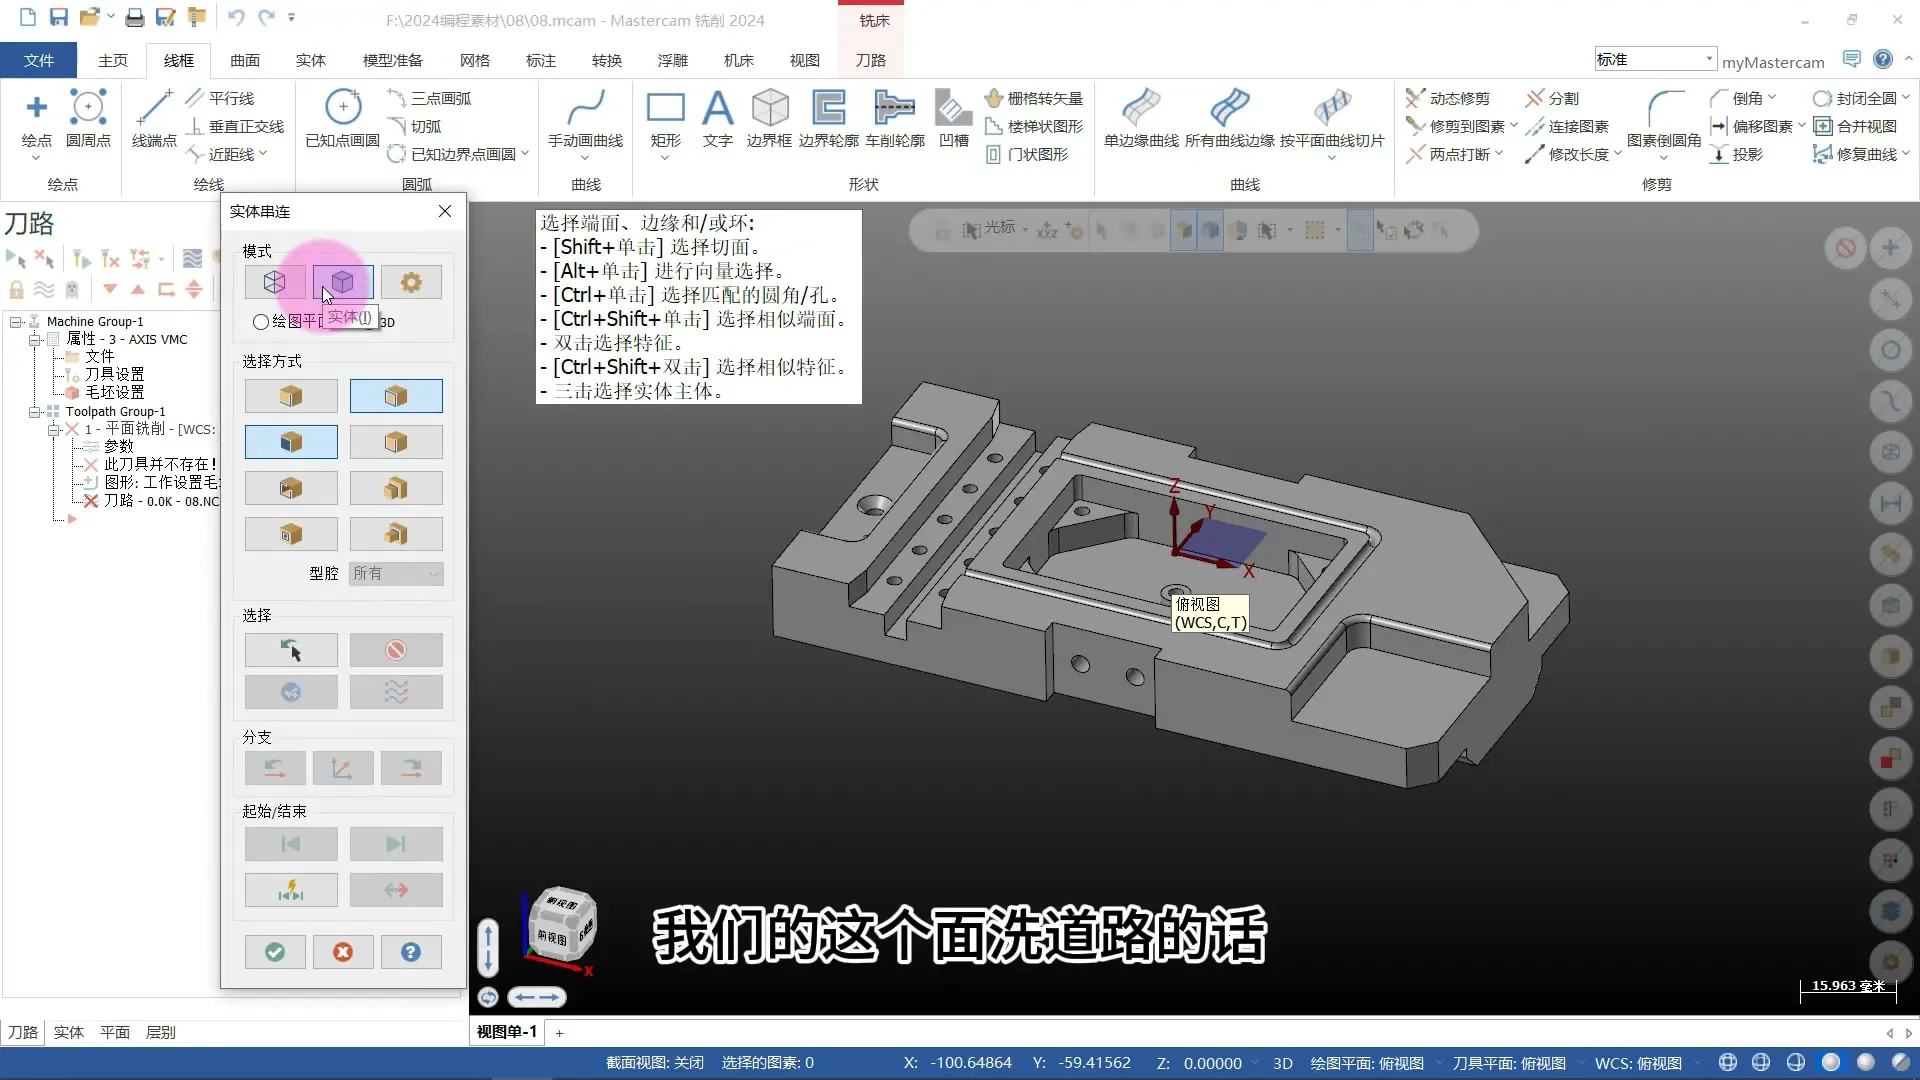Select the 绘图平面 radio button
This screenshot has width=1920, height=1080.
(x=261, y=322)
